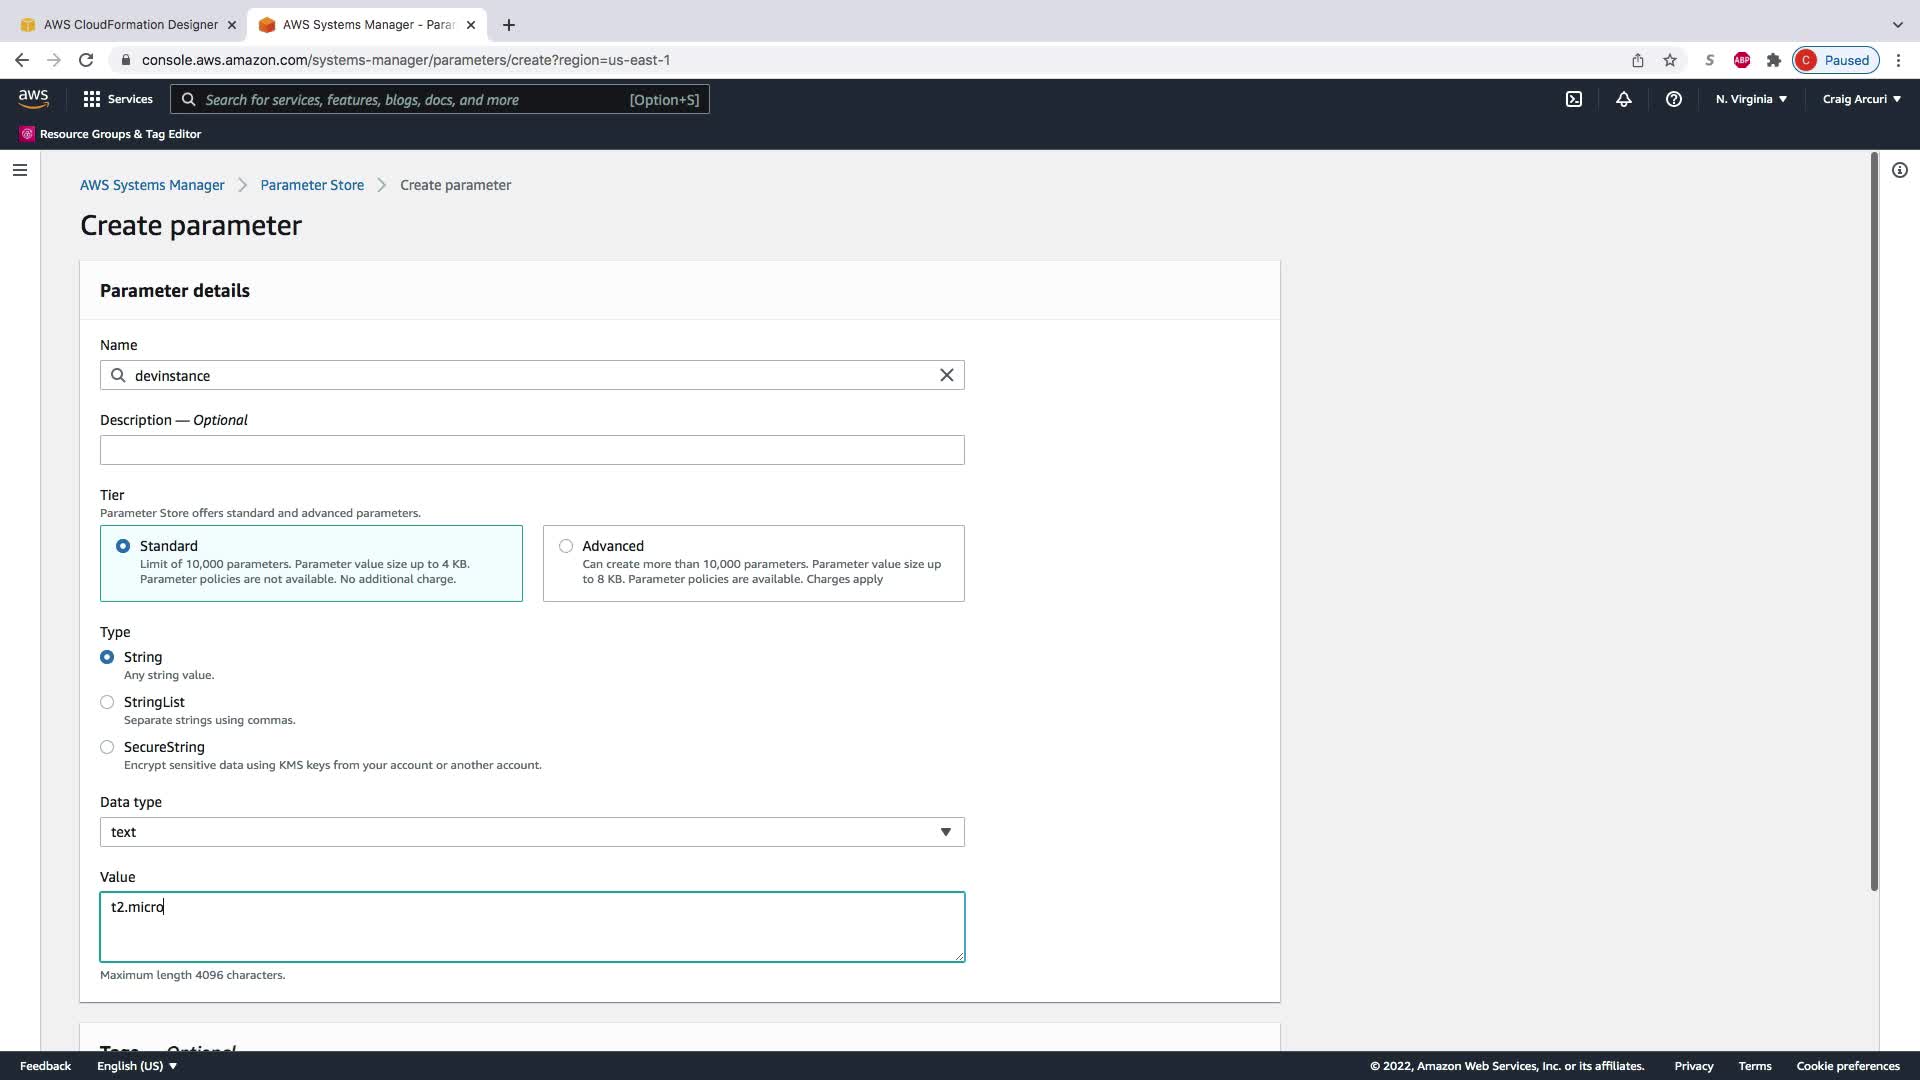
Task: Open the N. Virginia region dropdown
Action: coord(1750,99)
